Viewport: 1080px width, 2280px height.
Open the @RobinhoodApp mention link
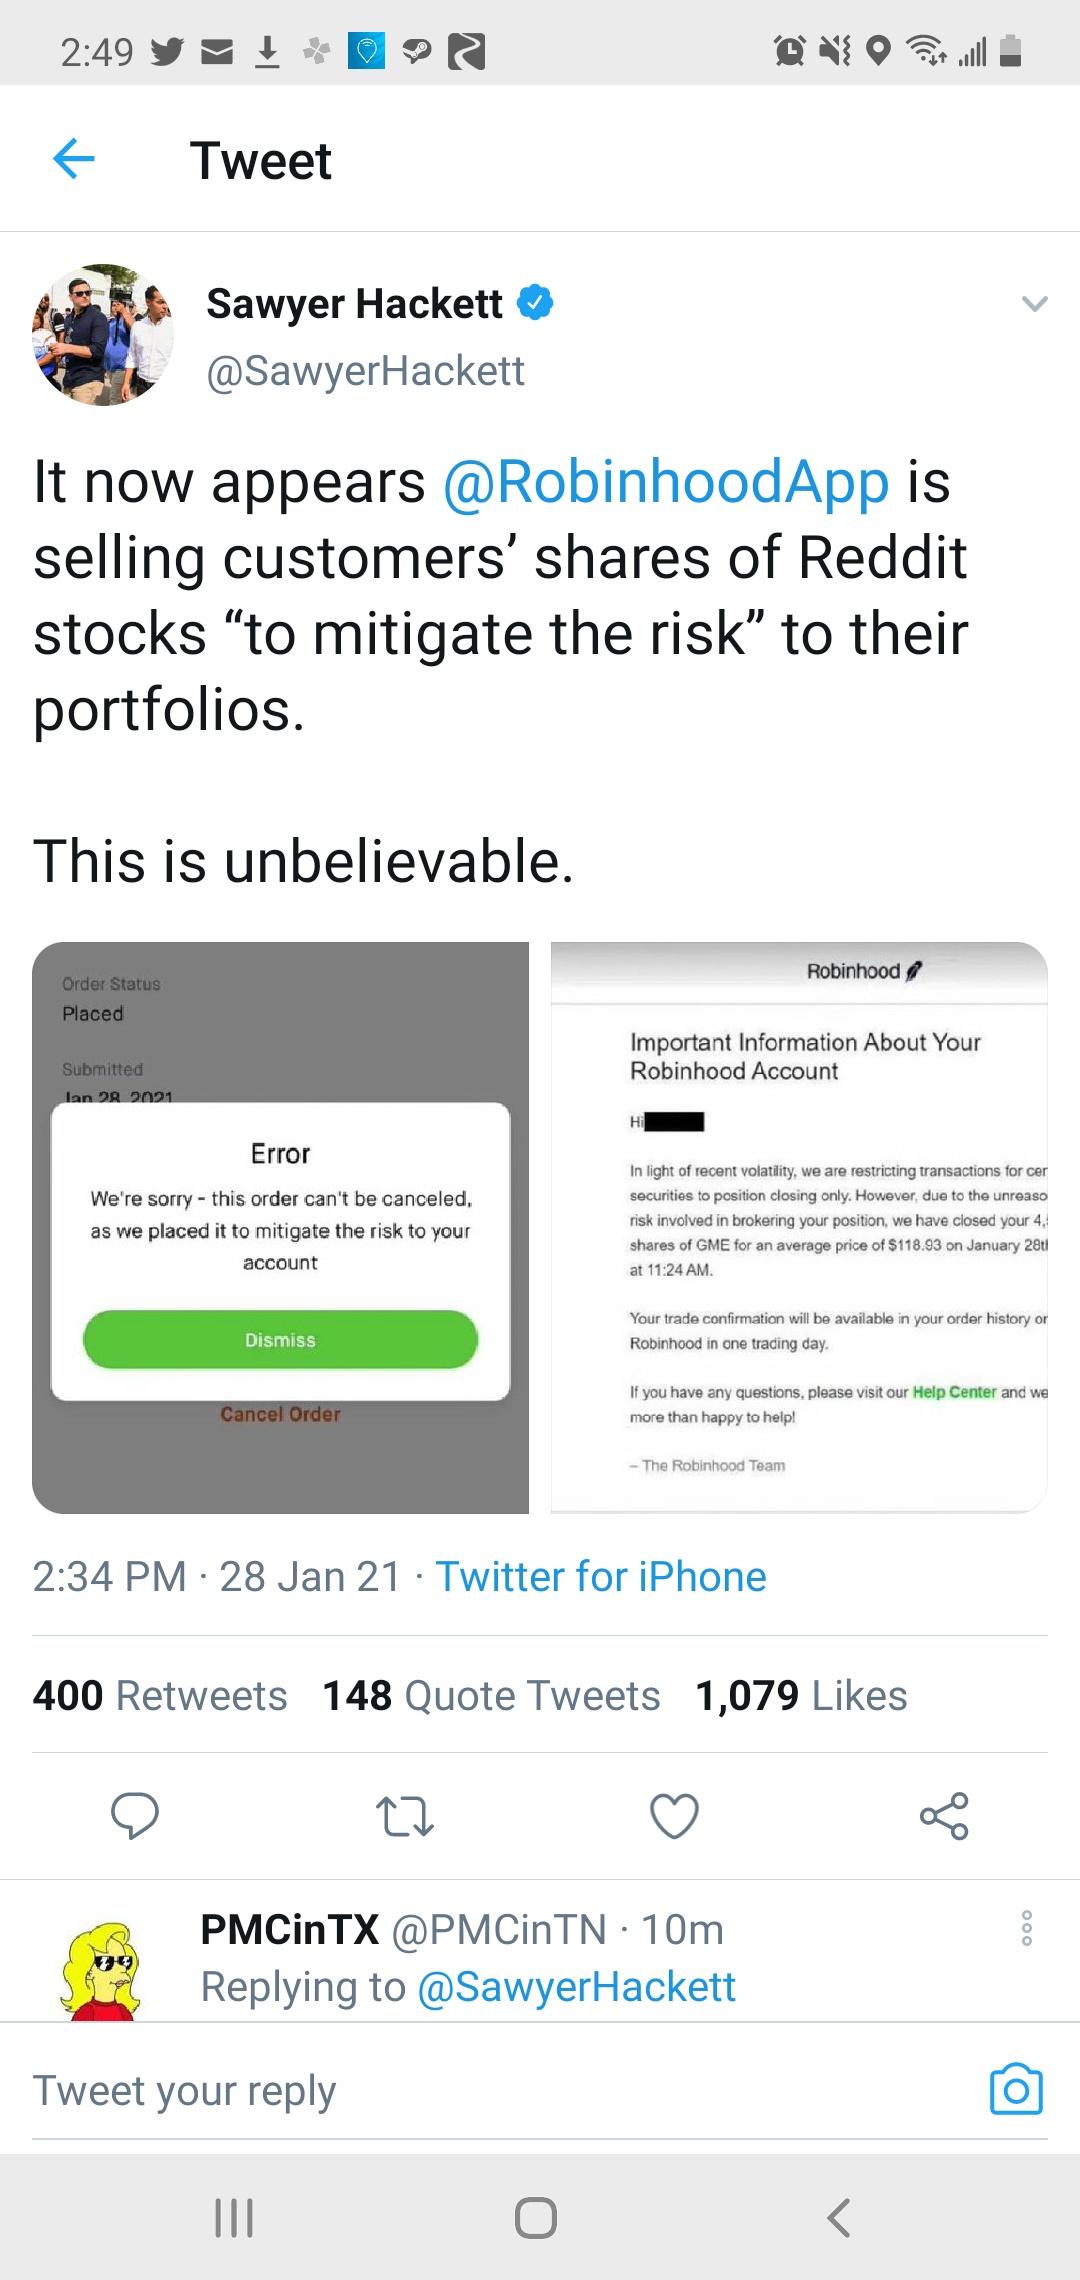[x=665, y=482]
